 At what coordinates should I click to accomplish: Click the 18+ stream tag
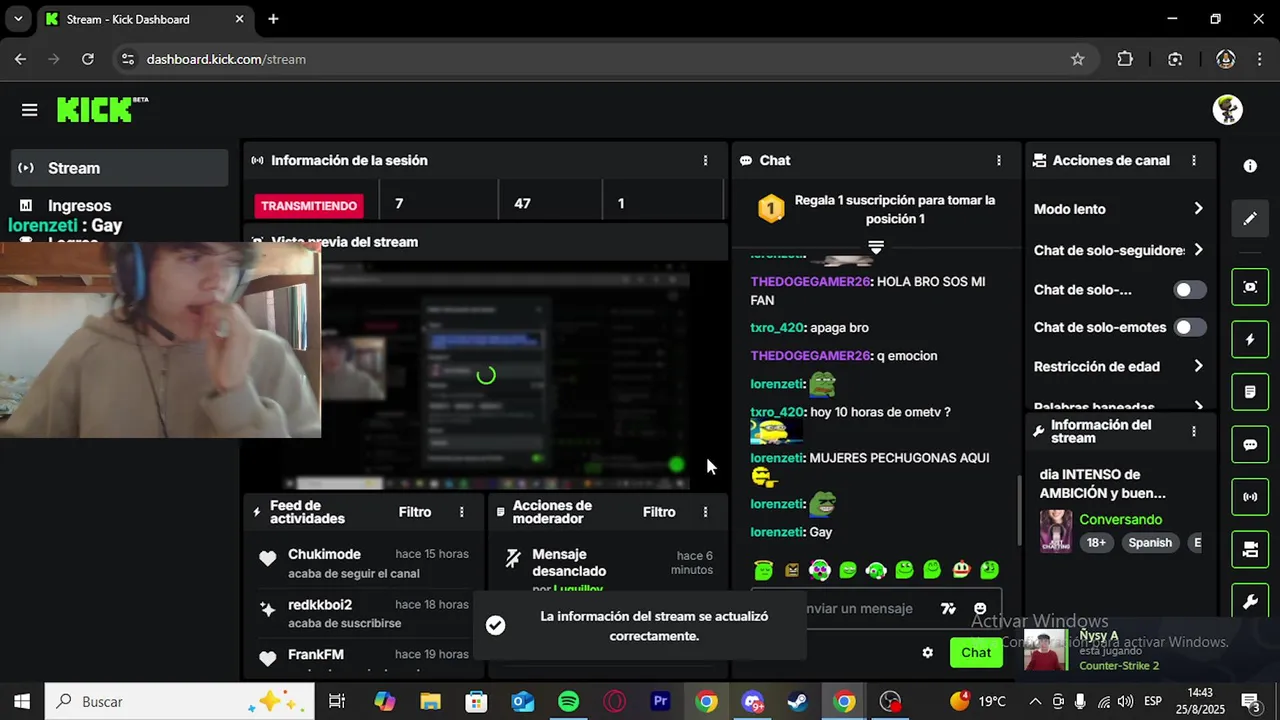click(x=1096, y=543)
